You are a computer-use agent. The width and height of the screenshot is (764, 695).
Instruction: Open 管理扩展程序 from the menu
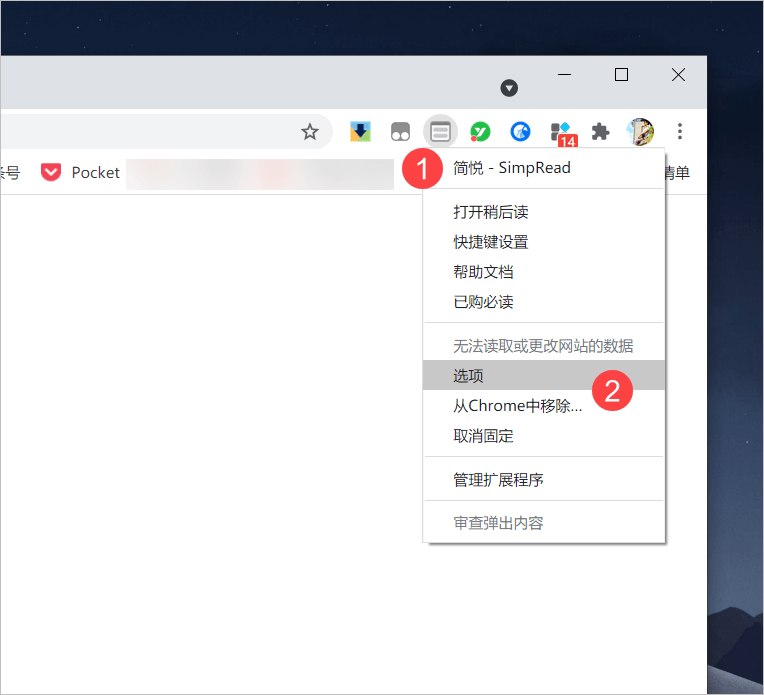[x=544, y=480]
